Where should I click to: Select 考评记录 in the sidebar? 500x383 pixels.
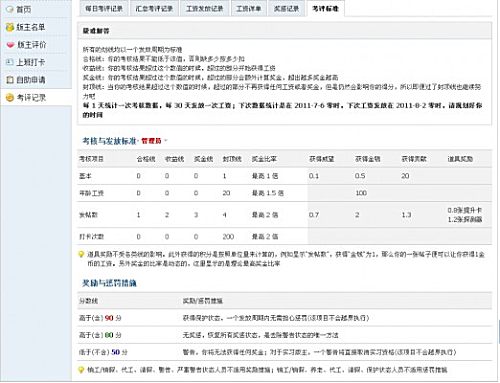point(31,98)
